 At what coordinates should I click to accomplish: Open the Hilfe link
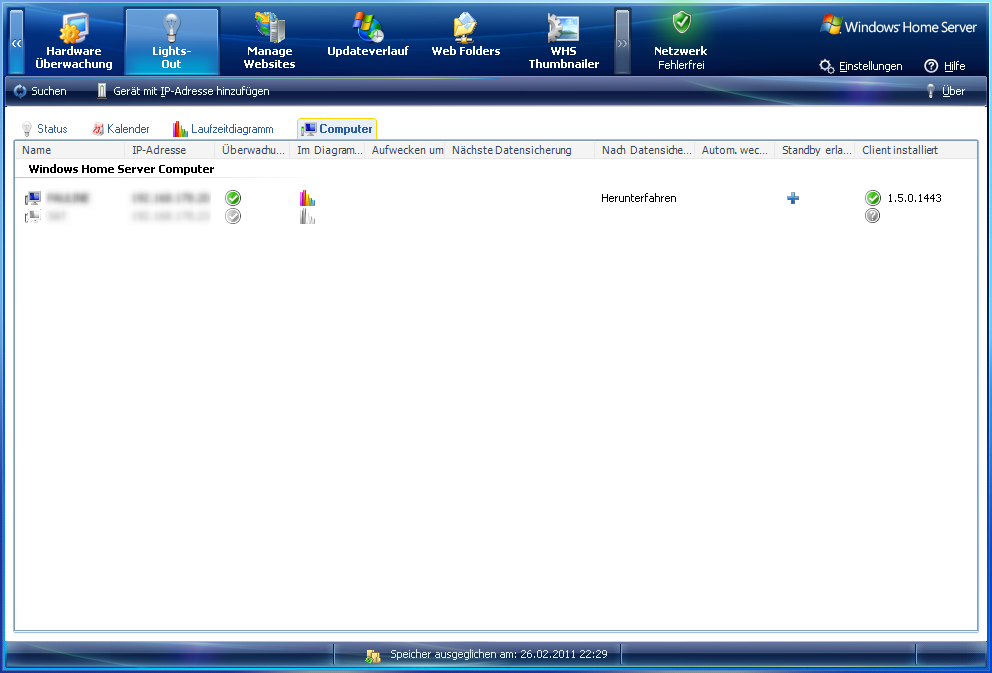[945, 66]
